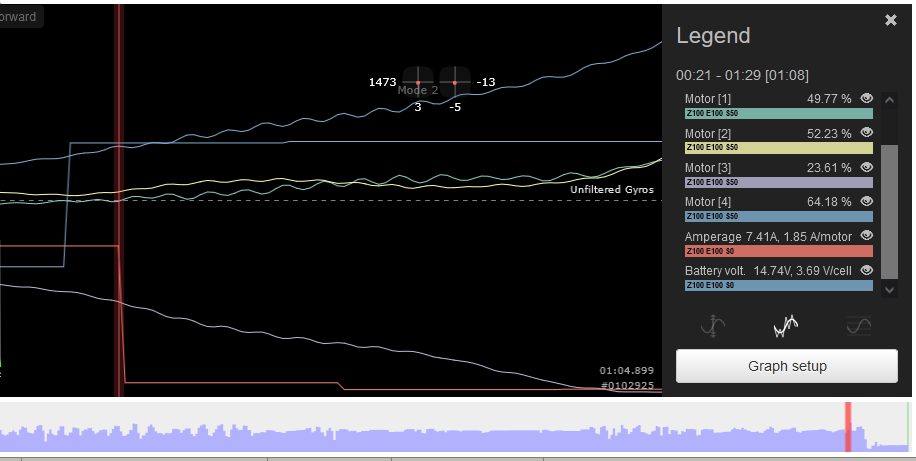This screenshot has height=461, width=916.
Task: Click the Motor [4] legend label
Action: (x=707, y=202)
